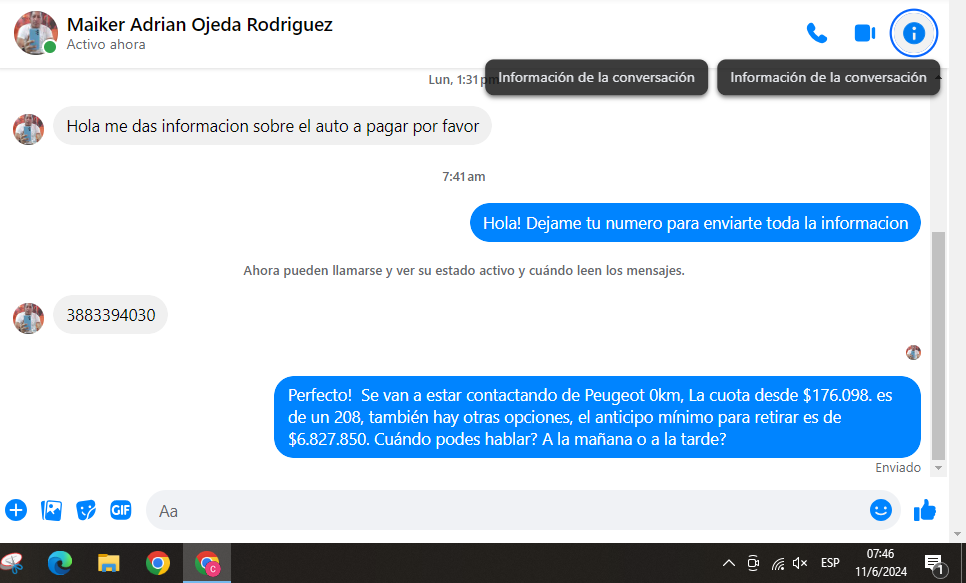Click the message input field
The width and height of the screenshot is (966, 583).
(x=500, y=510)
